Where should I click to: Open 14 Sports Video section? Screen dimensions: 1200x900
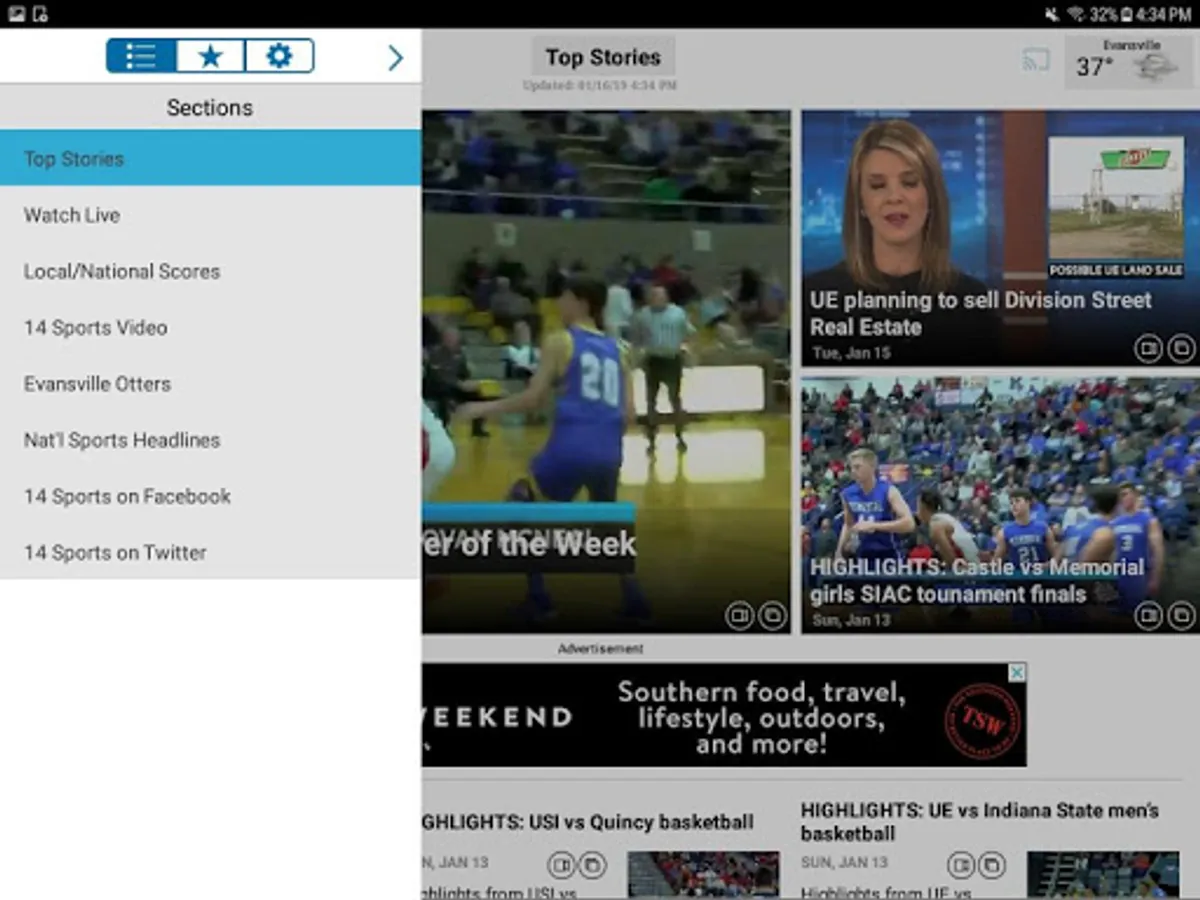point(210,327)
